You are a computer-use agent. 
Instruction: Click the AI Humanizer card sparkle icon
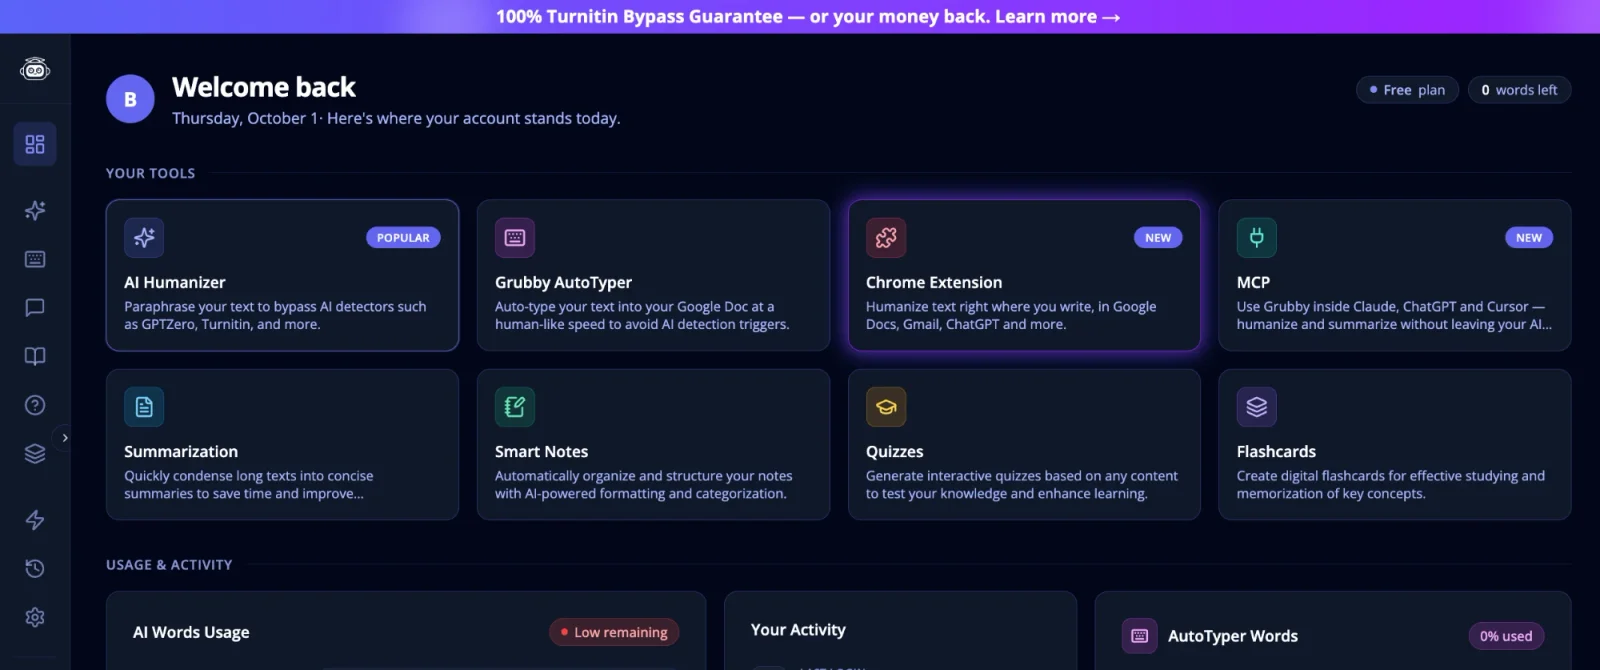(144, 237)
